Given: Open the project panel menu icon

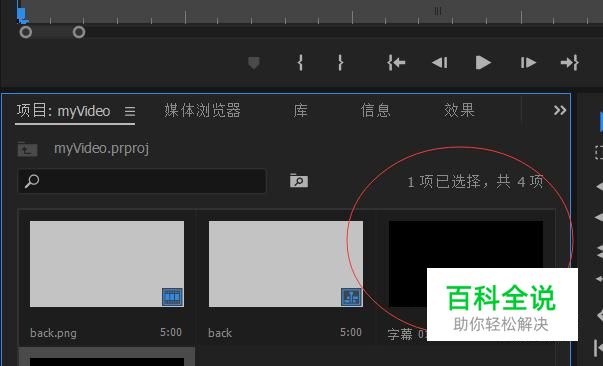Looking at the screenshot, I should [130, 111].
